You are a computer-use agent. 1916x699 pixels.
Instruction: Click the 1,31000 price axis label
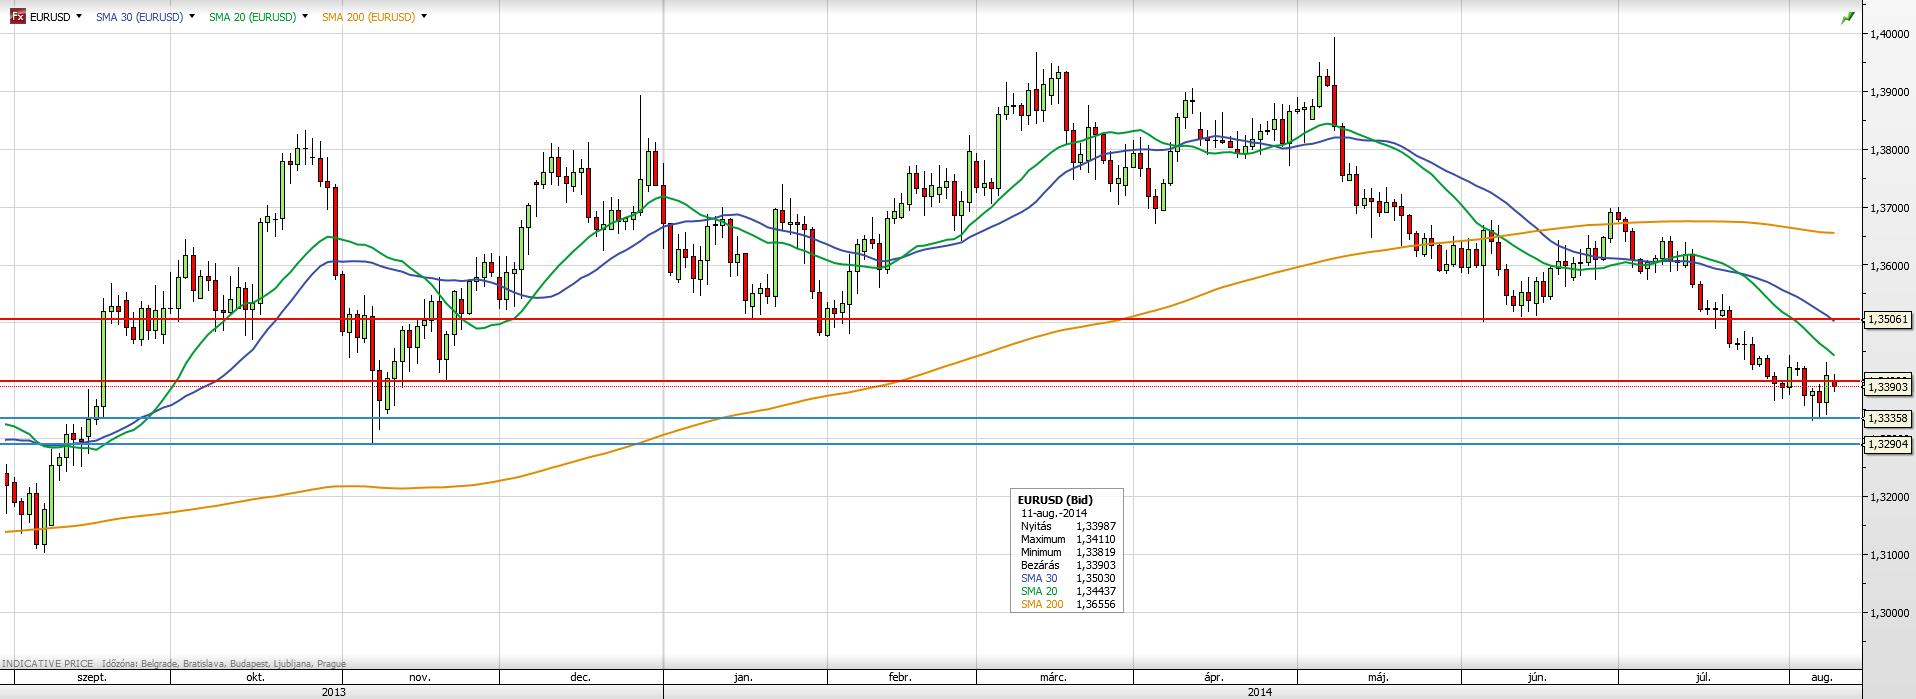click(x=1890, y=555)
